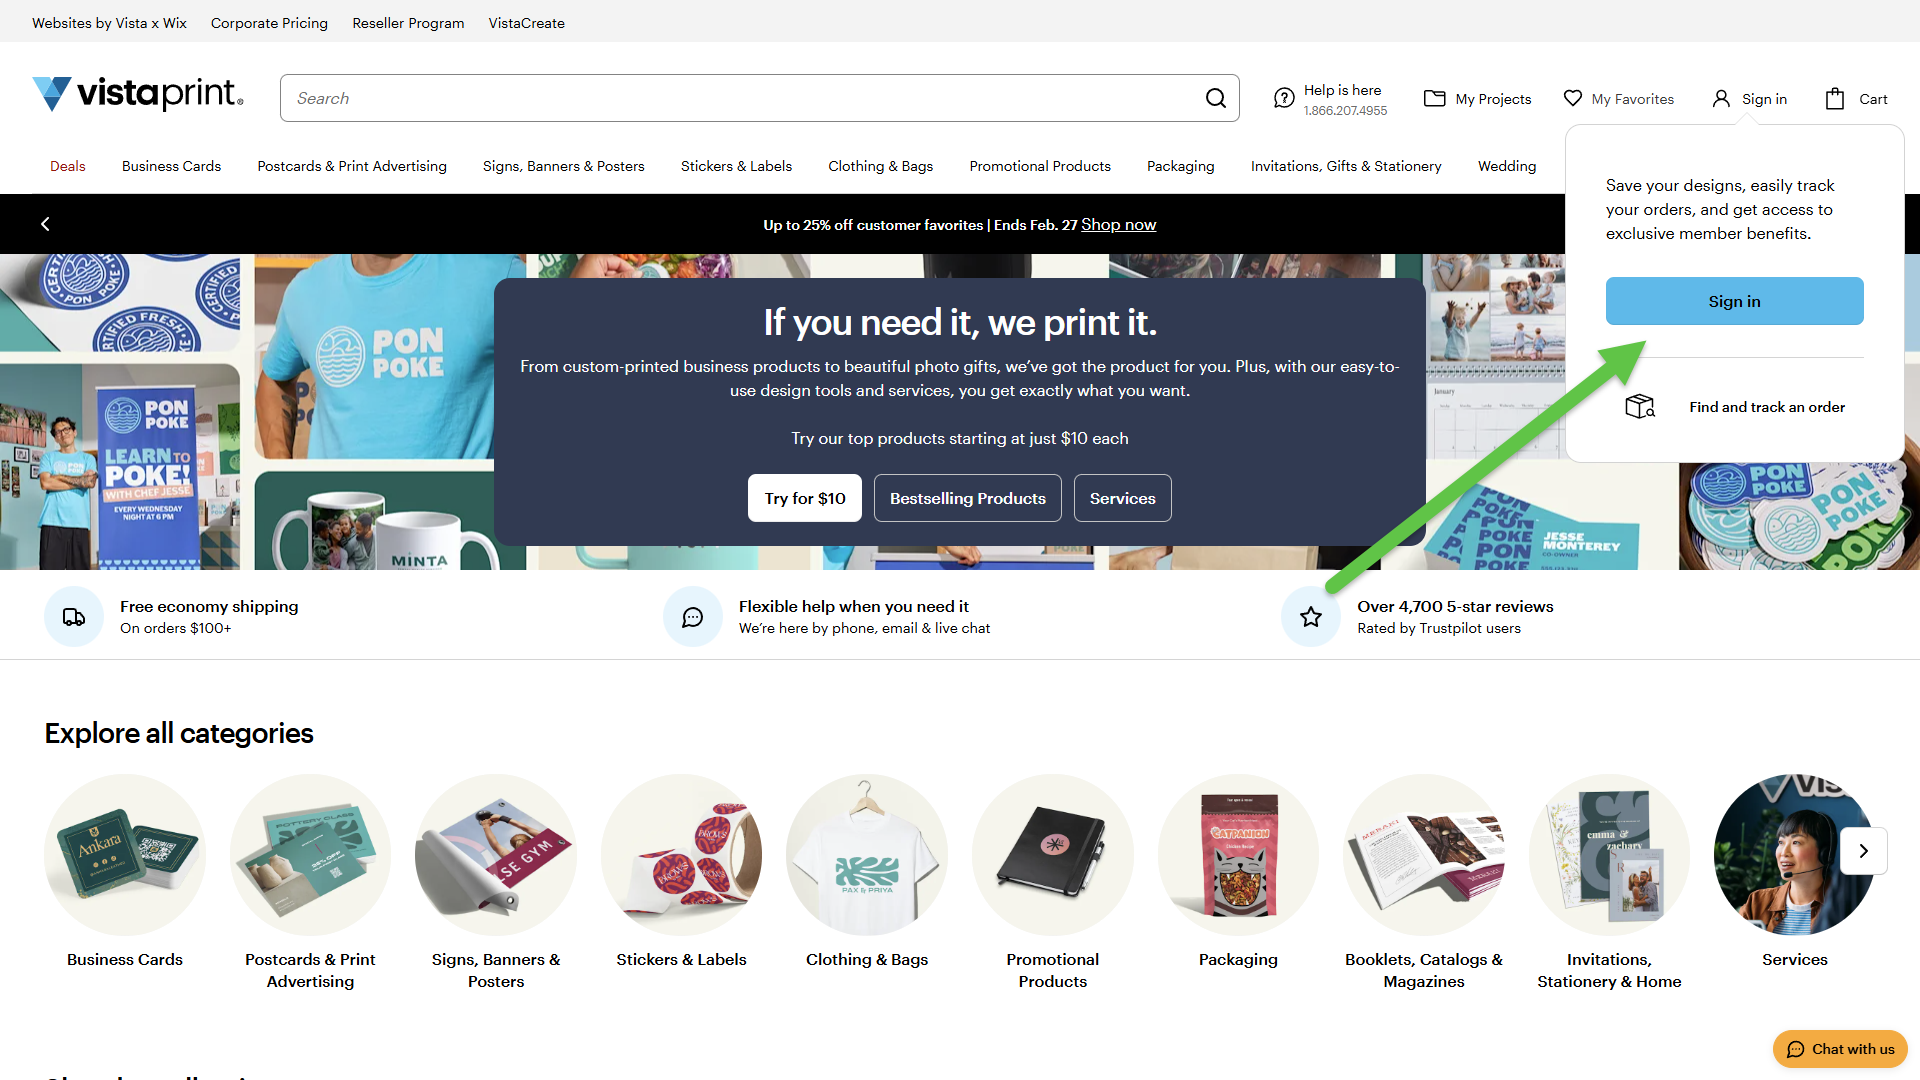Click 'Free economy shipping' text
The image size is (1920, 1080).
pos(209,606)
